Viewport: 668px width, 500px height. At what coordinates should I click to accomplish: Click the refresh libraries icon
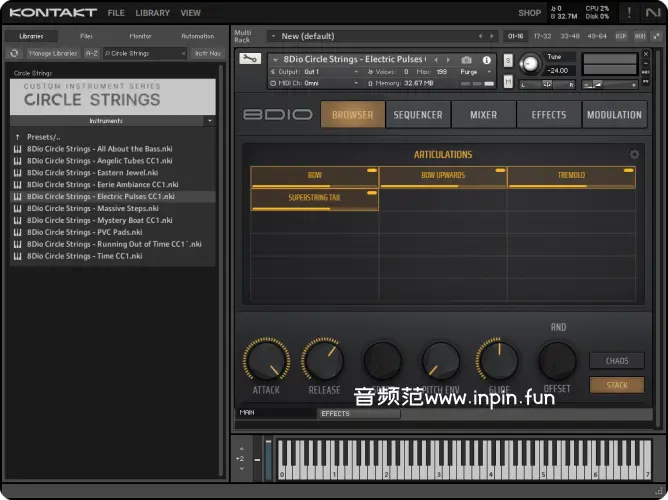[15, 52]
